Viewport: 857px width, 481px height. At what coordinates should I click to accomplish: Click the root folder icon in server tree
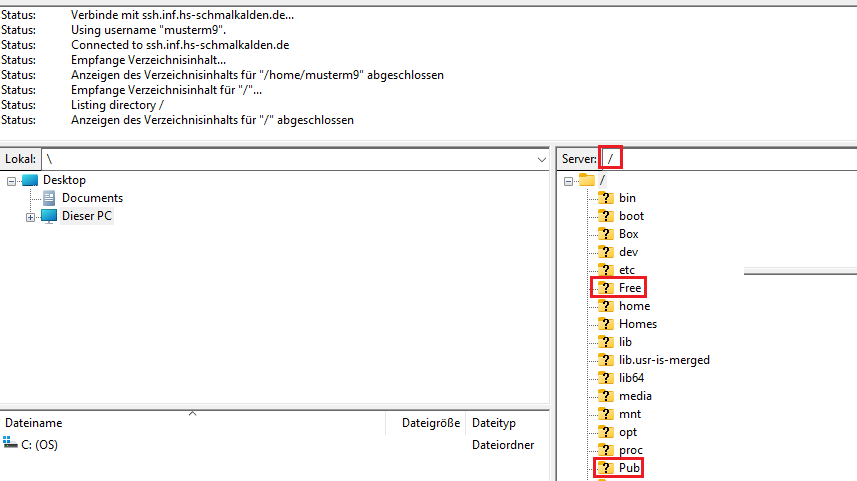(587, 180)
